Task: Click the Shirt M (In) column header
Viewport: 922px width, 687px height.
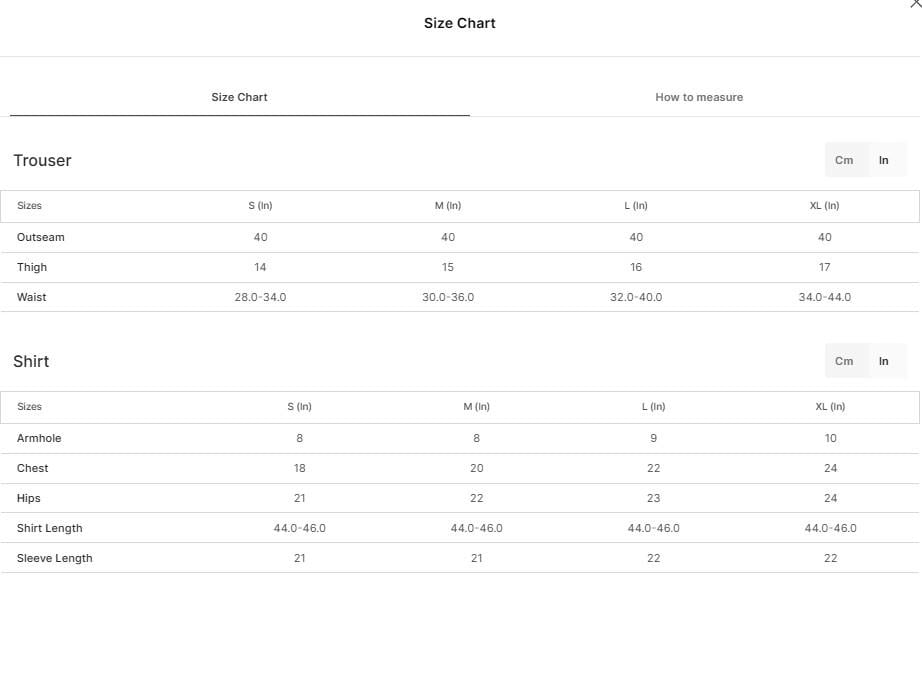Action: (x=476, y=406)
